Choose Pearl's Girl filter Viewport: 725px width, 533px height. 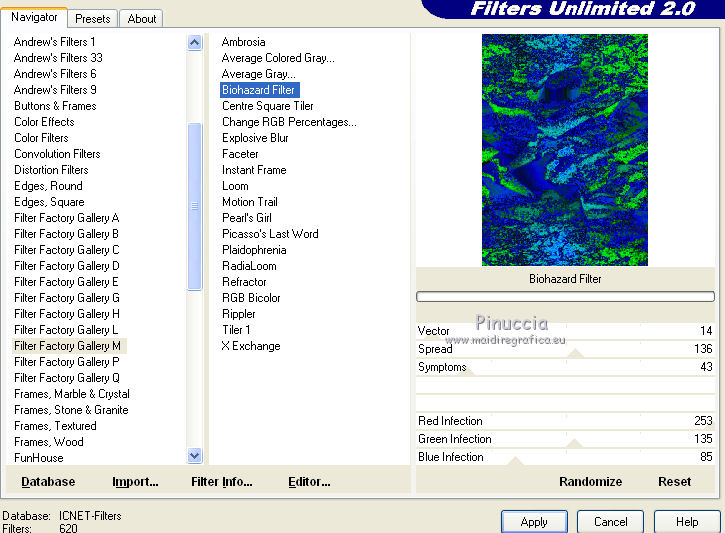click(x=246, y=218)
